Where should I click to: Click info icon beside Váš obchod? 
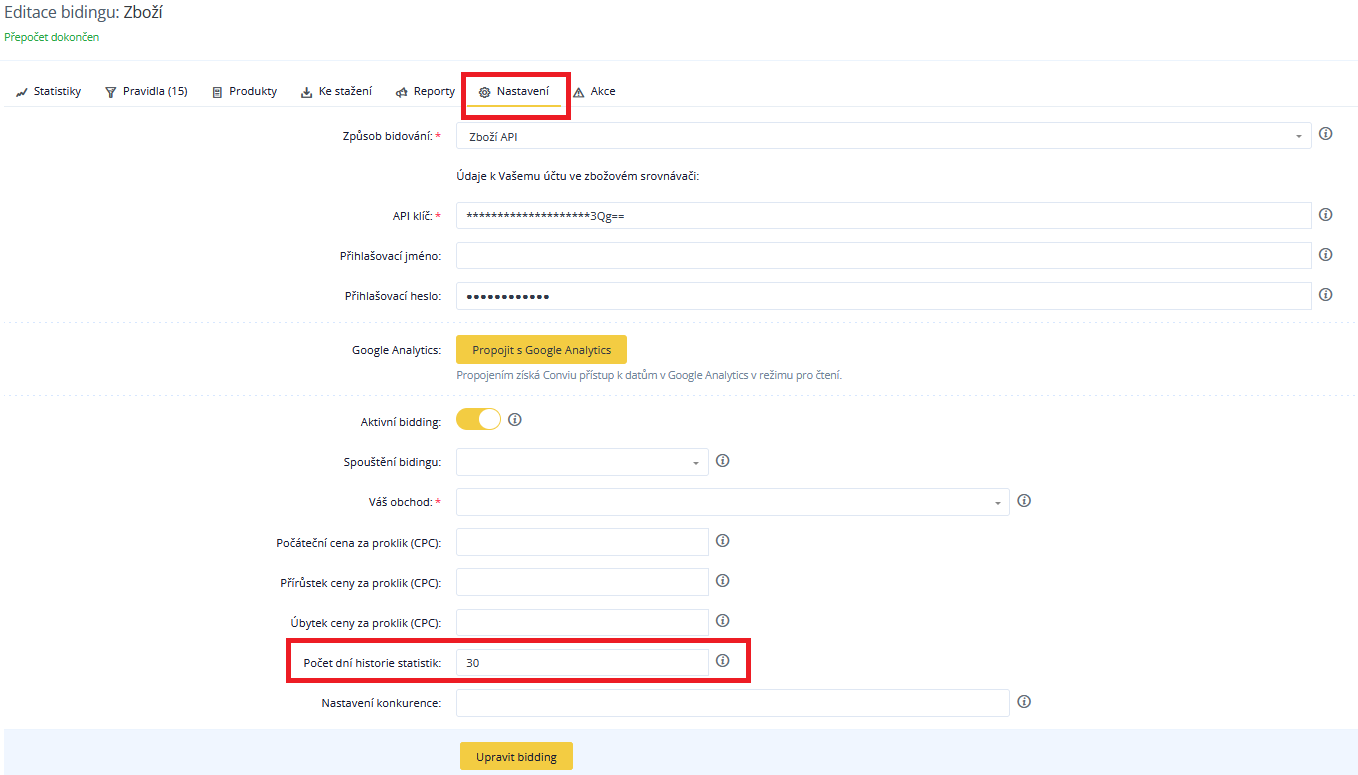pos(1024,501)
